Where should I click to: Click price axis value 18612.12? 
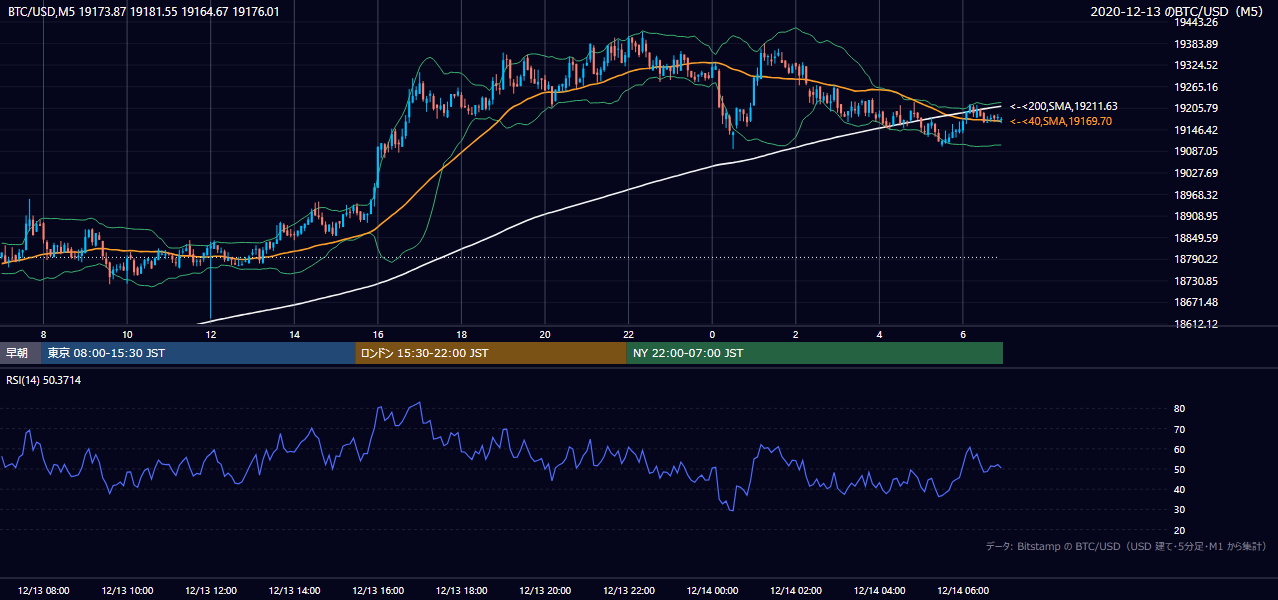pyautogui.click(x=1196, y=324)
